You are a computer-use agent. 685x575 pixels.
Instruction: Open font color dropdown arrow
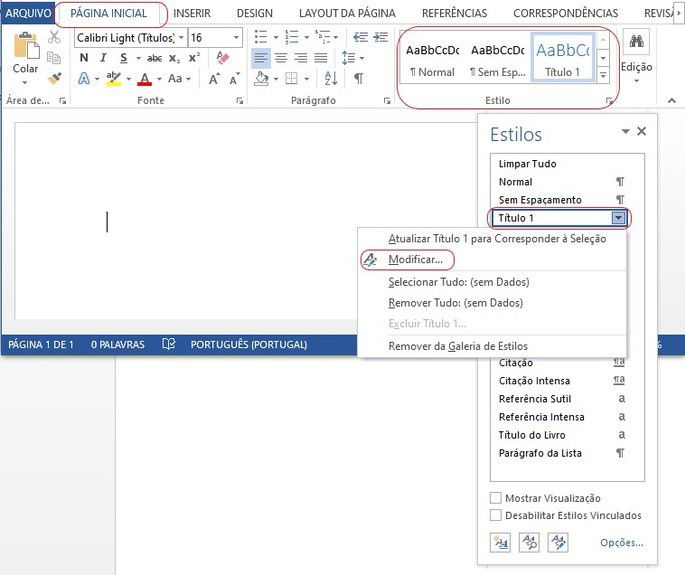(x=159, y=79)
